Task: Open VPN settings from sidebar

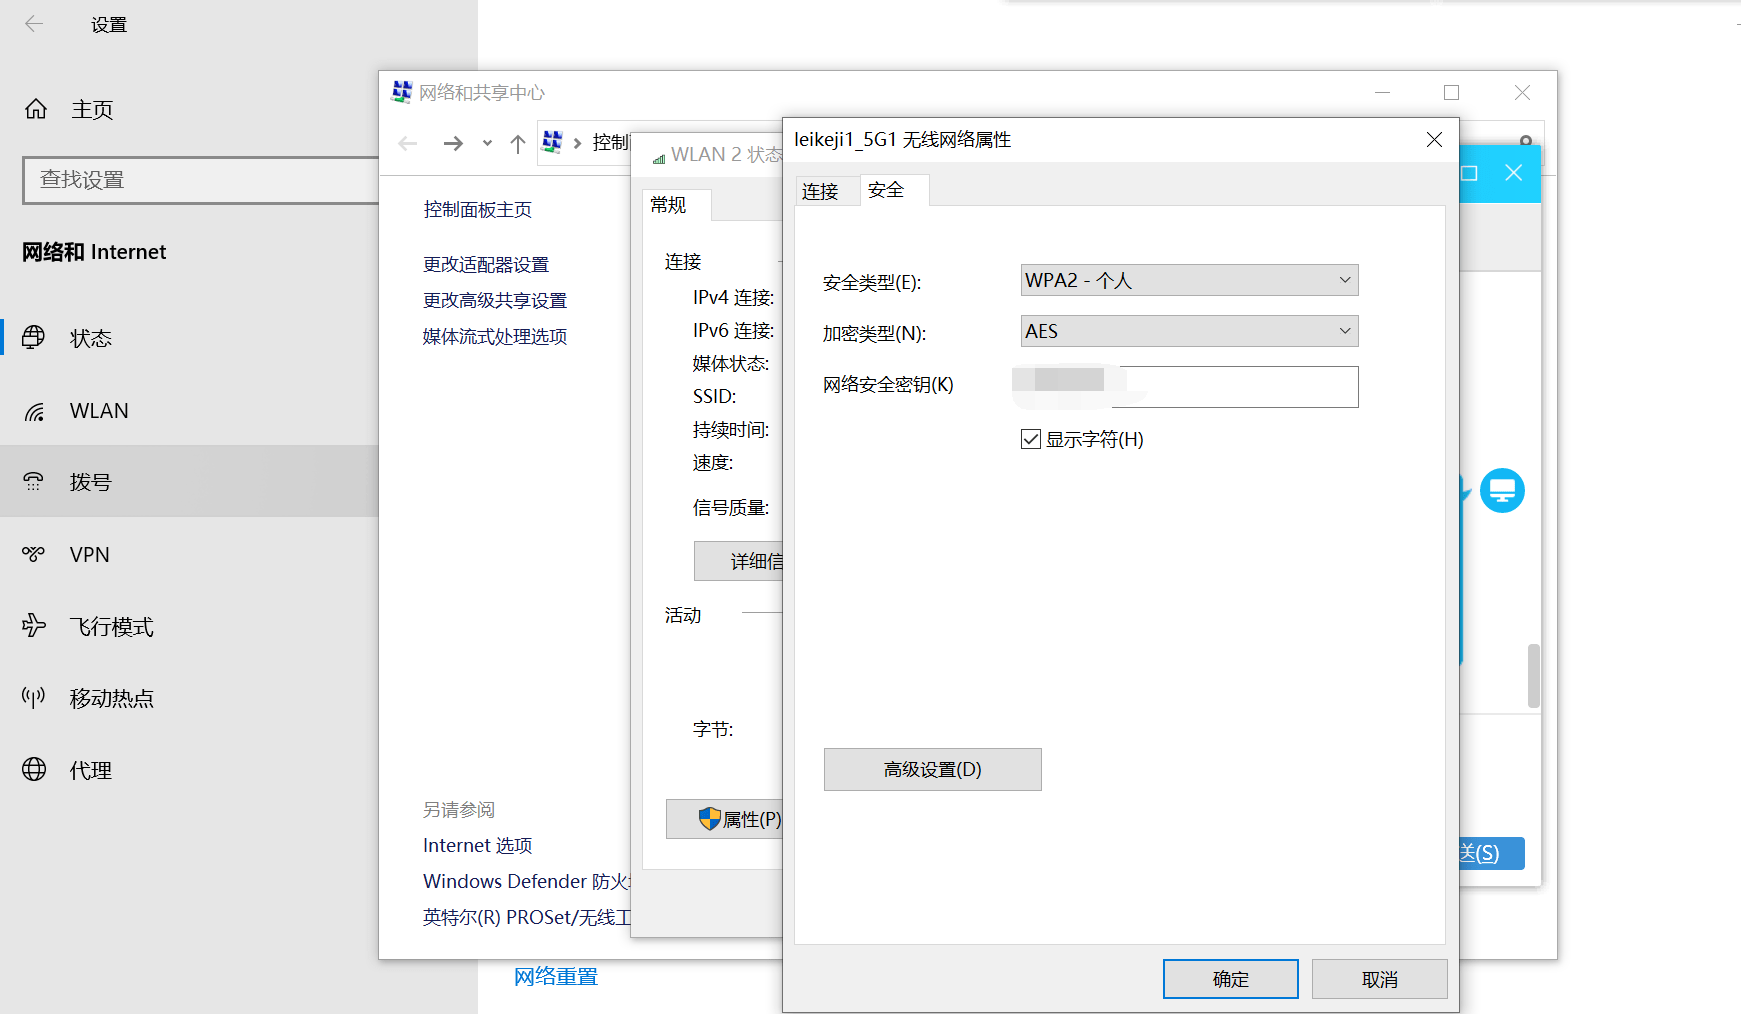Action: coord(89,554)
